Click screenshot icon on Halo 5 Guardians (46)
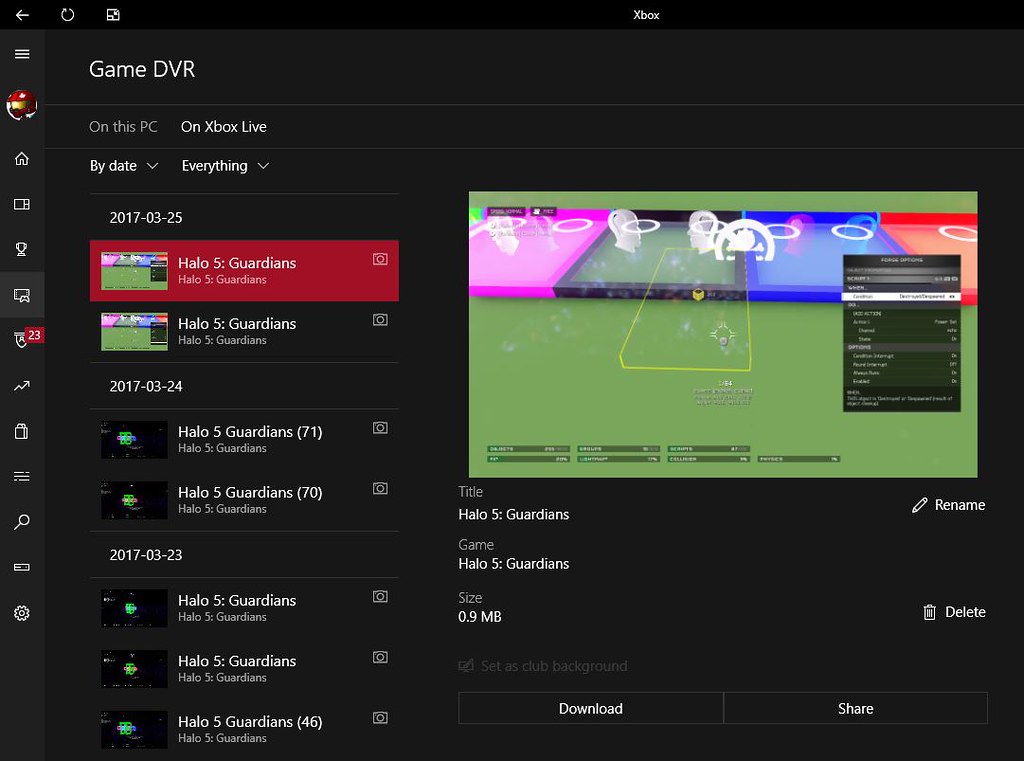The image size is (1024, 761). tap(380, 718)
